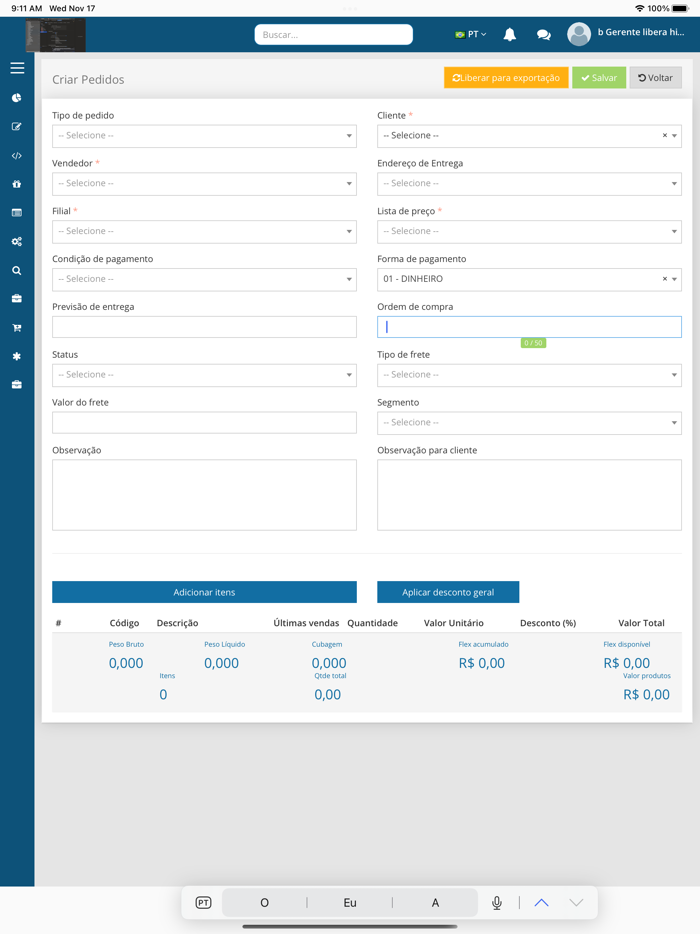Viewport: 700px width, 934px height.
Task: Open the notifications bell
Action: (509, 35)
